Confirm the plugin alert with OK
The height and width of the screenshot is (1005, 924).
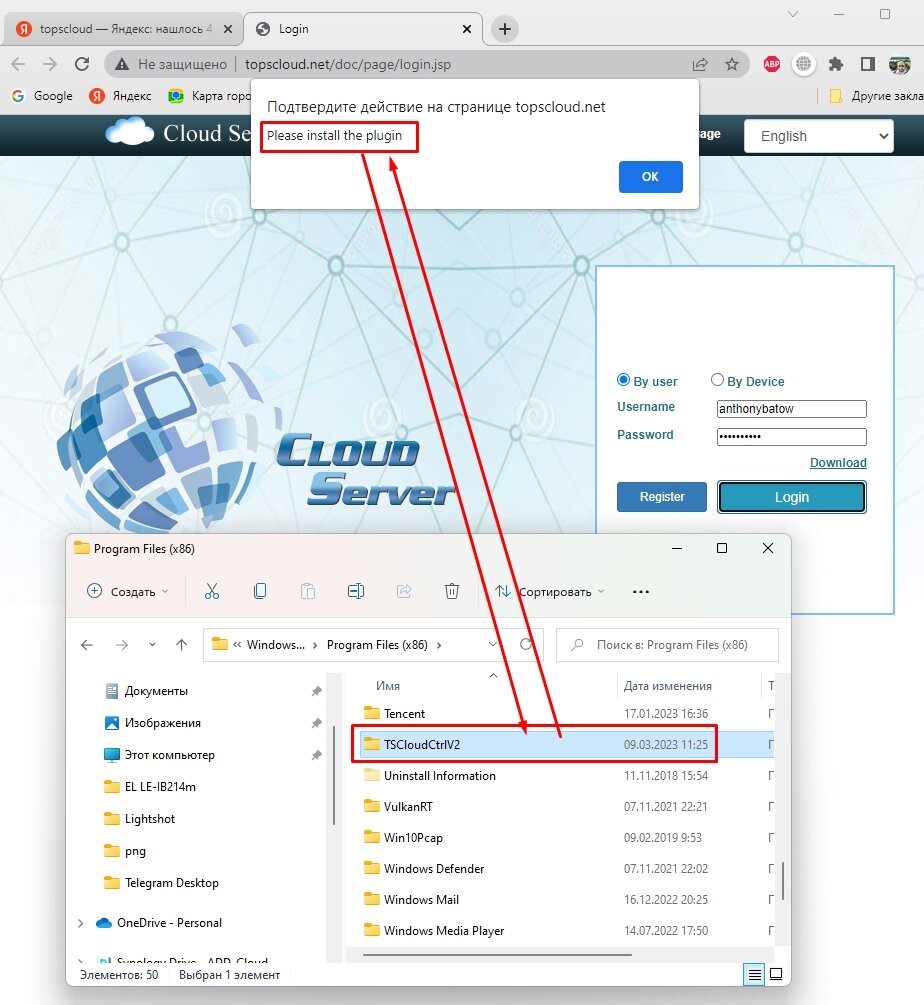(x=650, y=177)
